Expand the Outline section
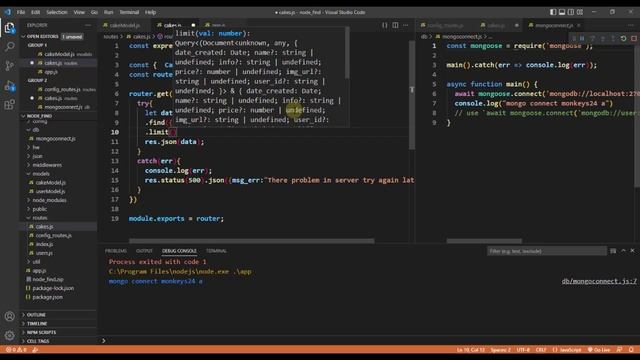 pos(58,315)
